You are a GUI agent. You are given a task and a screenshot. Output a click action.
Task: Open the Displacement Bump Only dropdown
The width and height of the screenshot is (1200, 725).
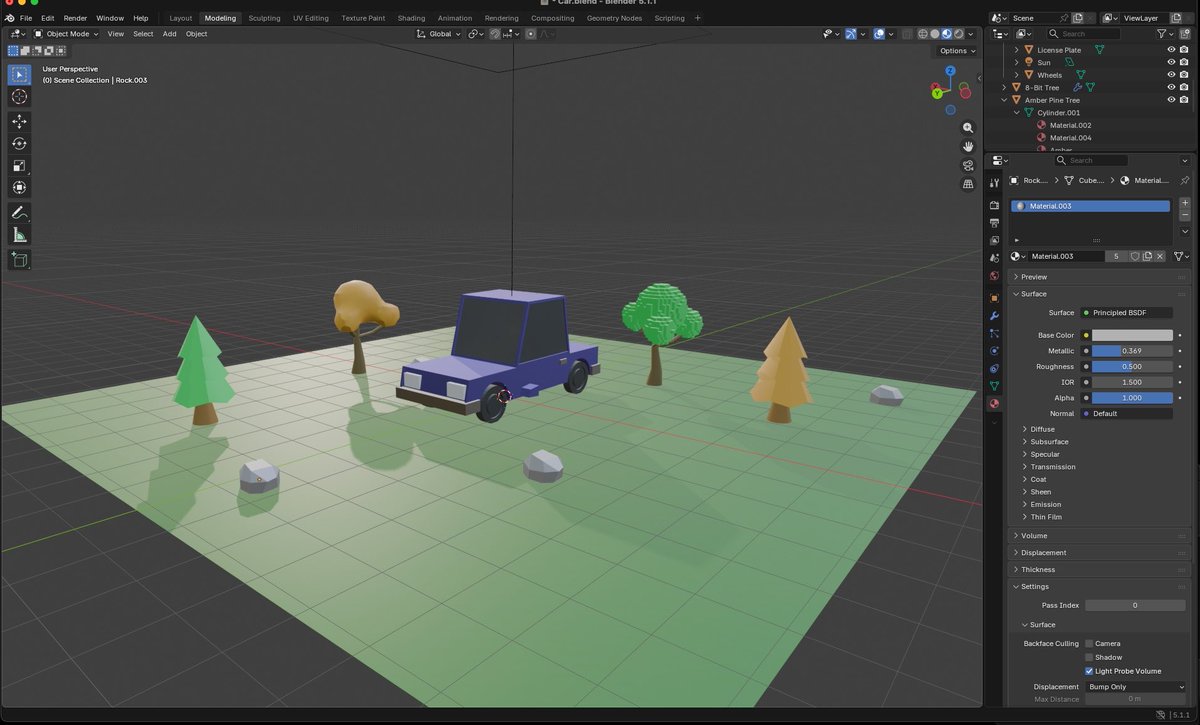pos(1135,687)
